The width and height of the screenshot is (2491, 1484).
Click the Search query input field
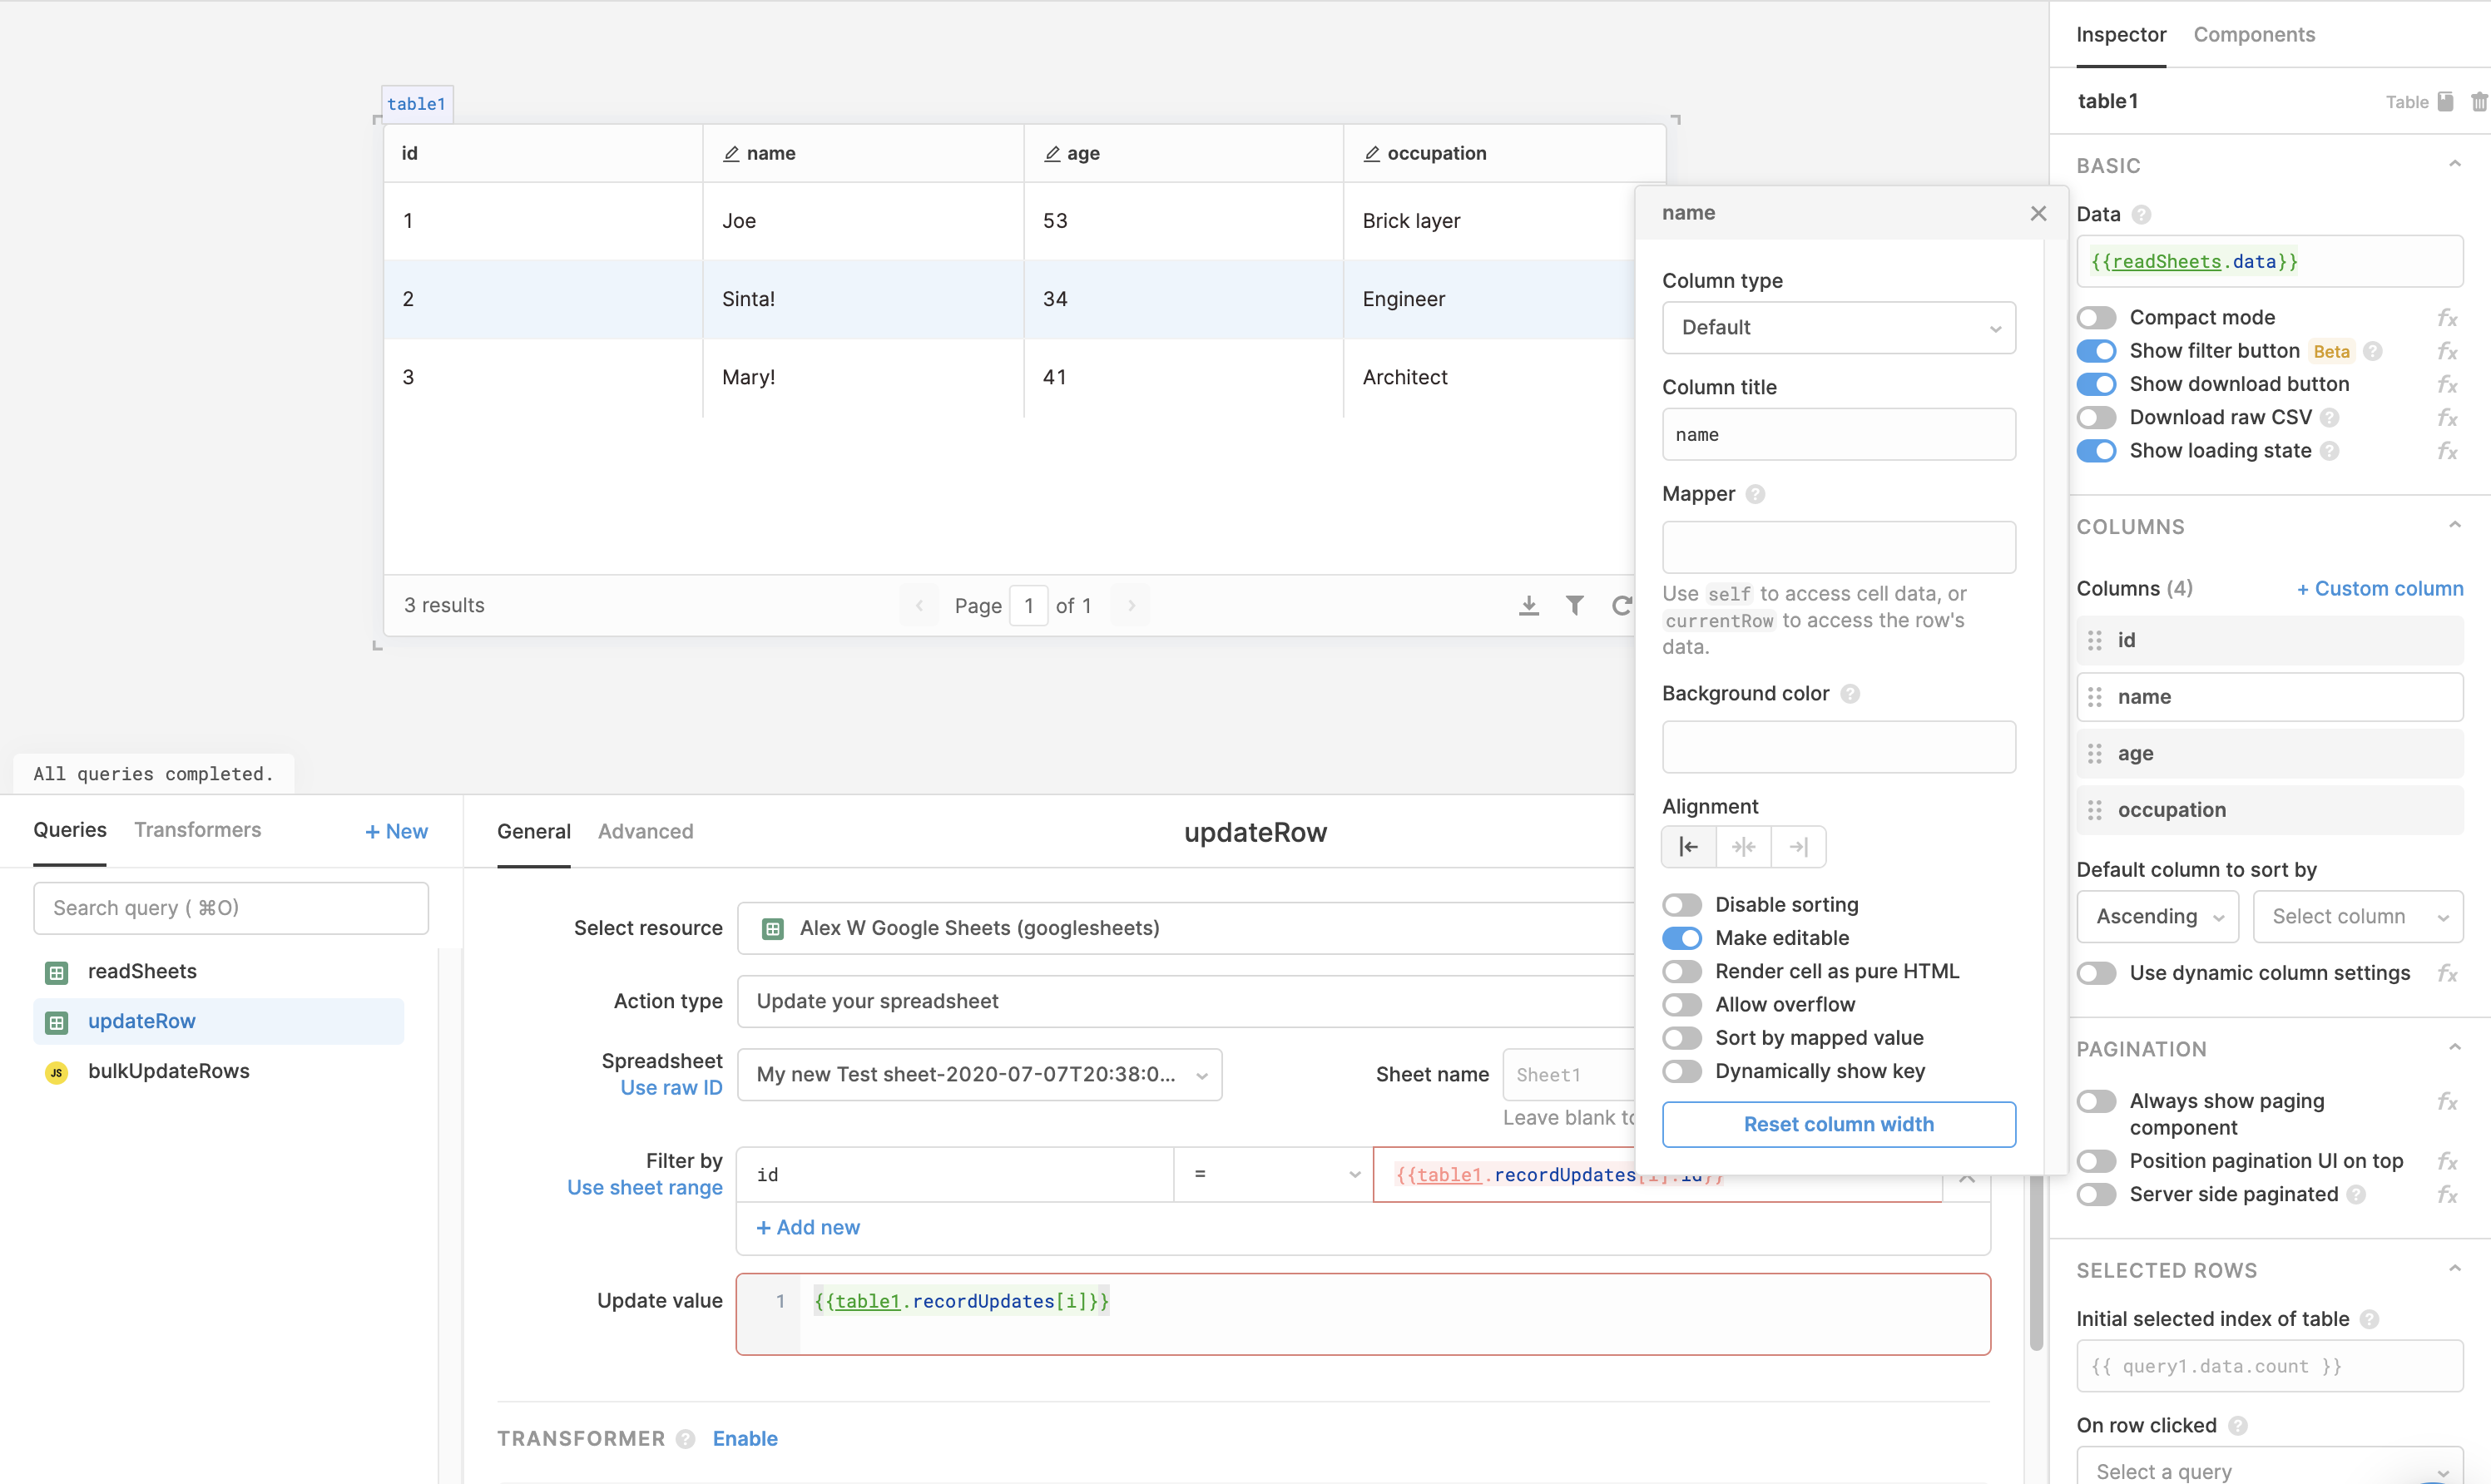(x=231, y=908)
